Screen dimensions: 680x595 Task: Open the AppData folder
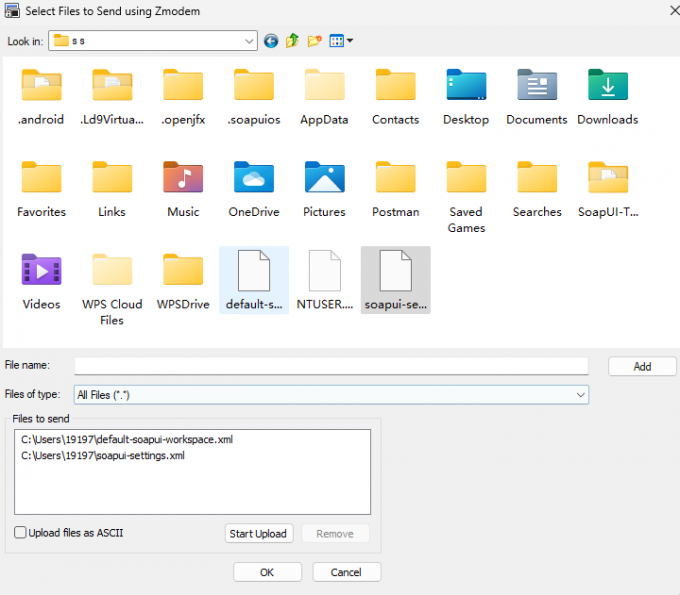(324, 98)
